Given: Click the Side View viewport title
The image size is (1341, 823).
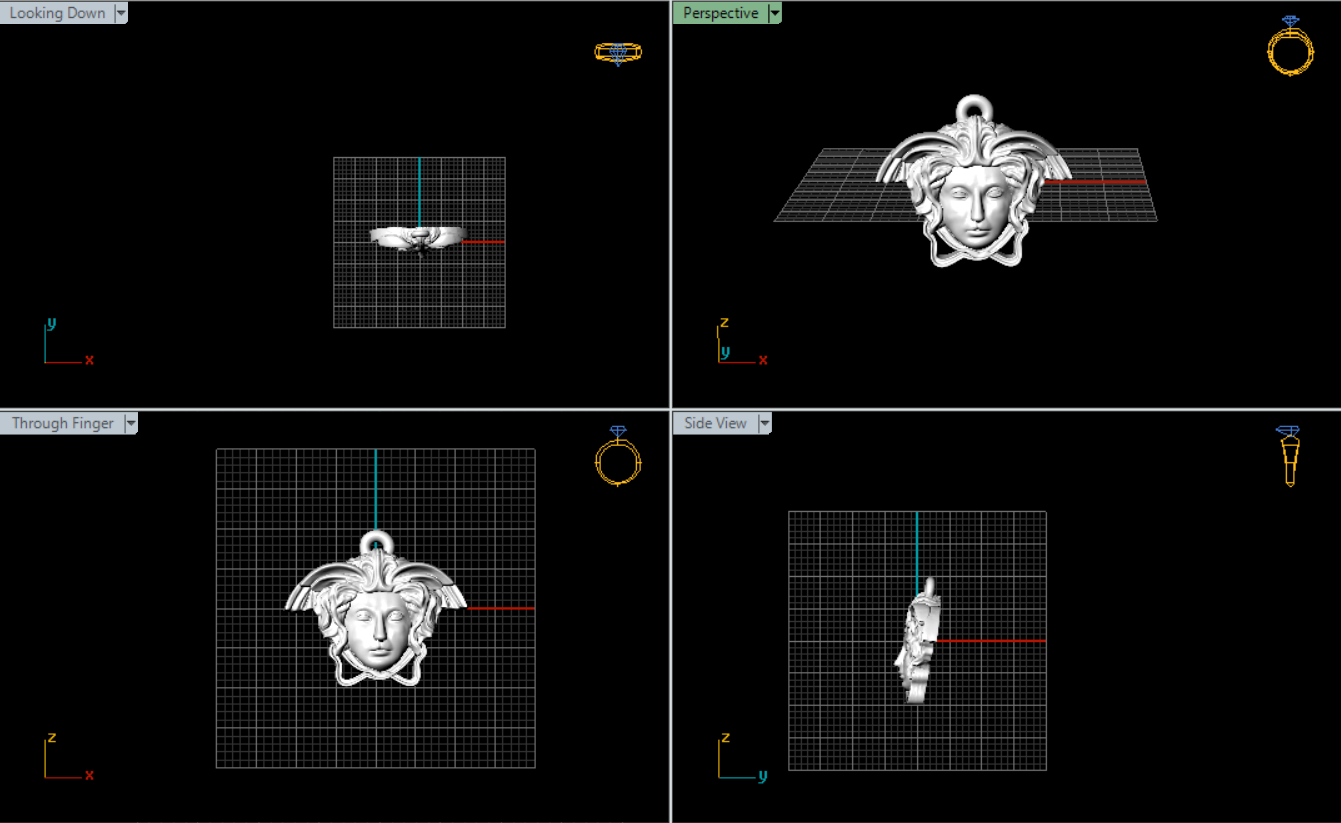Looking at the screenshot, I should (x=715, y=423).
